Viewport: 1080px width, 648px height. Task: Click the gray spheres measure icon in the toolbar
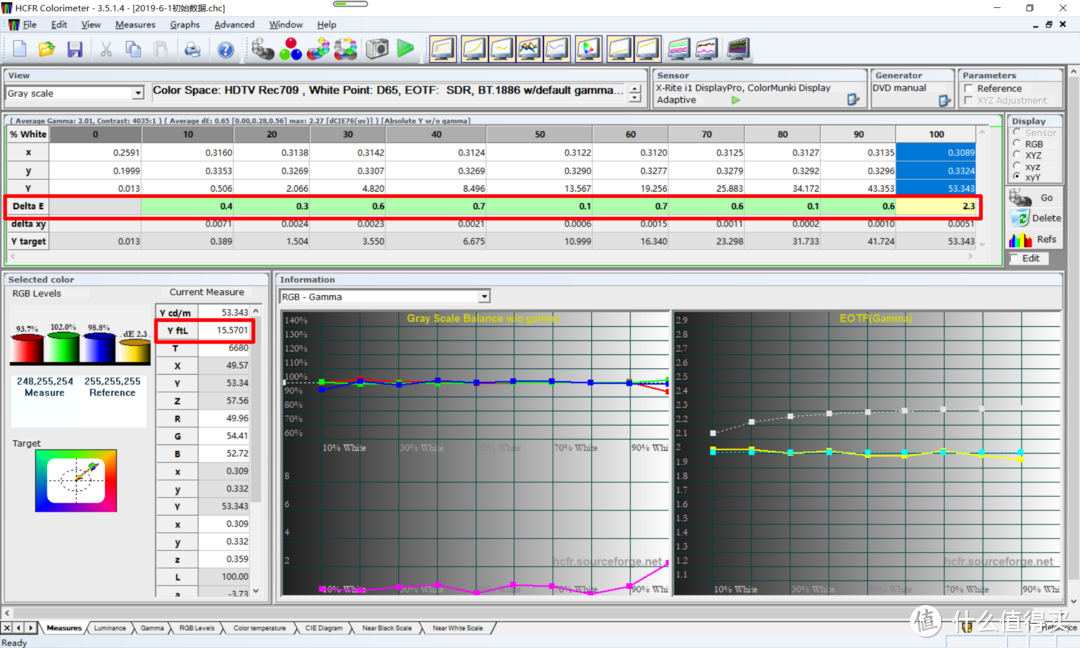[x=263, y=49]
